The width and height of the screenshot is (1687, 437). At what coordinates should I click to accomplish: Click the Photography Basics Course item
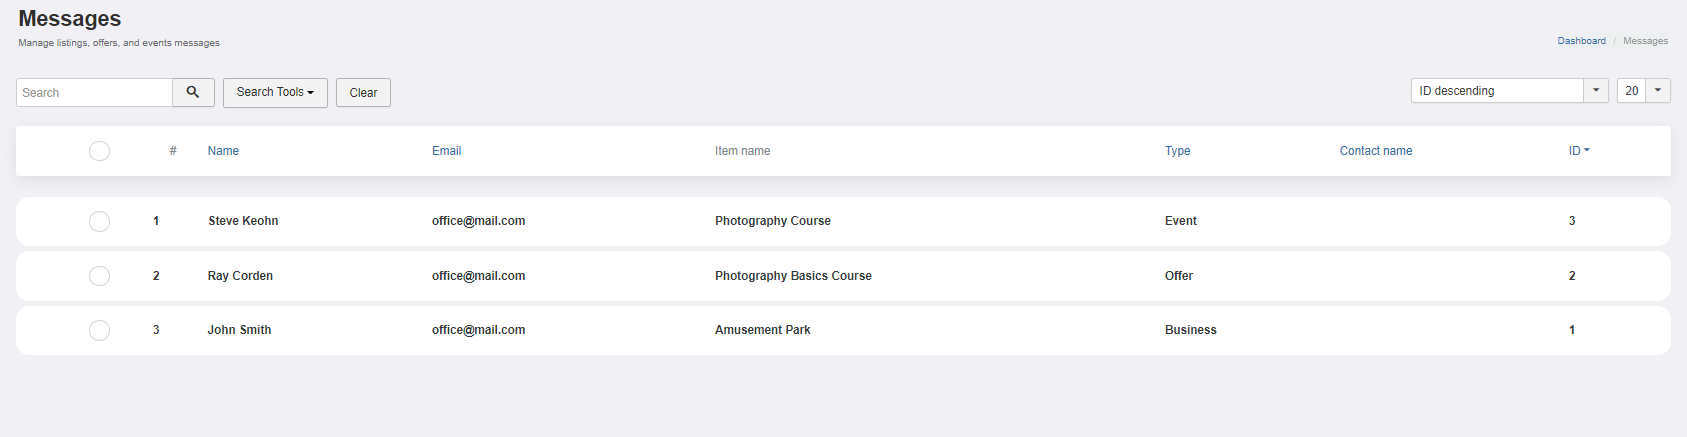[x=793, y=276]
